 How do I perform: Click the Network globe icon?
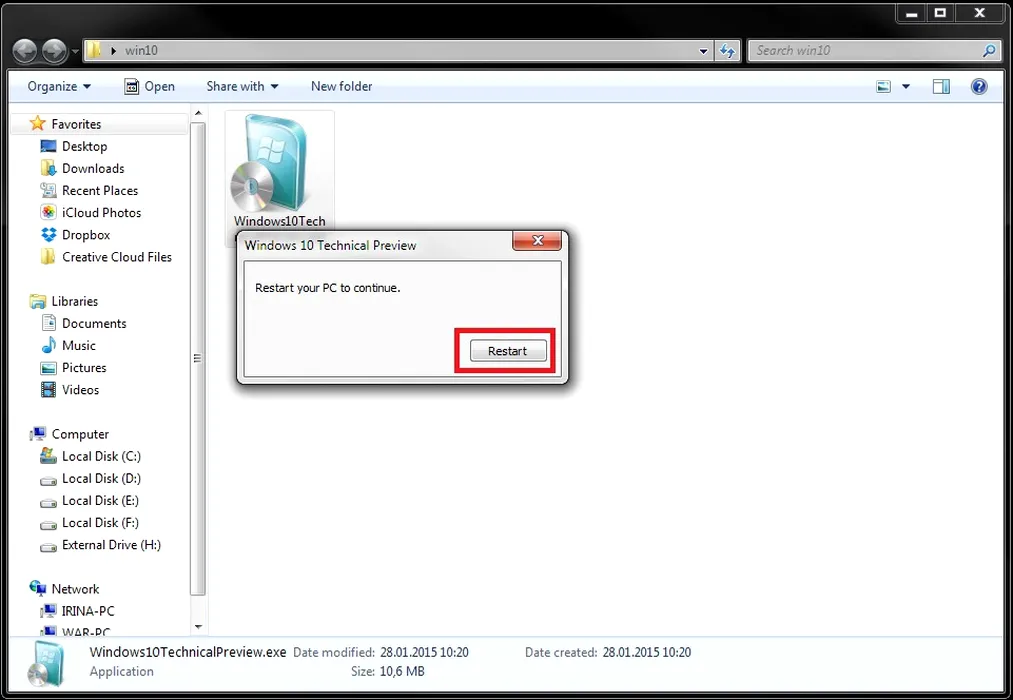click(37, 588)
